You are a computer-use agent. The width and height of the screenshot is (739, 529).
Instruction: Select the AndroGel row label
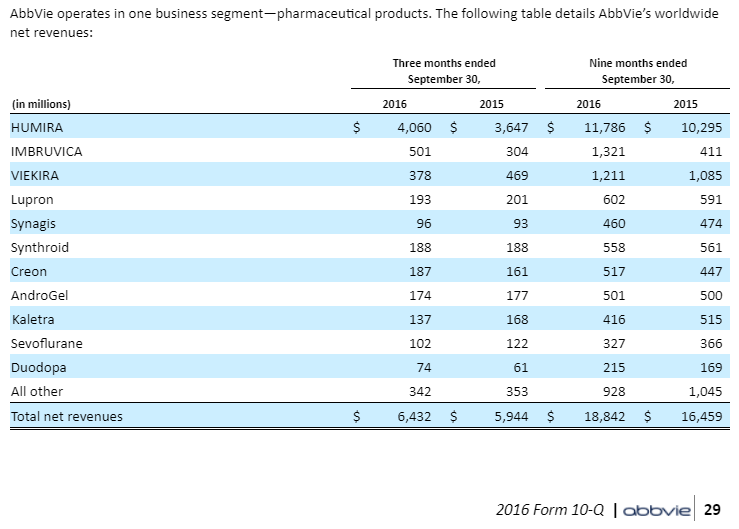tap(40, 296)
